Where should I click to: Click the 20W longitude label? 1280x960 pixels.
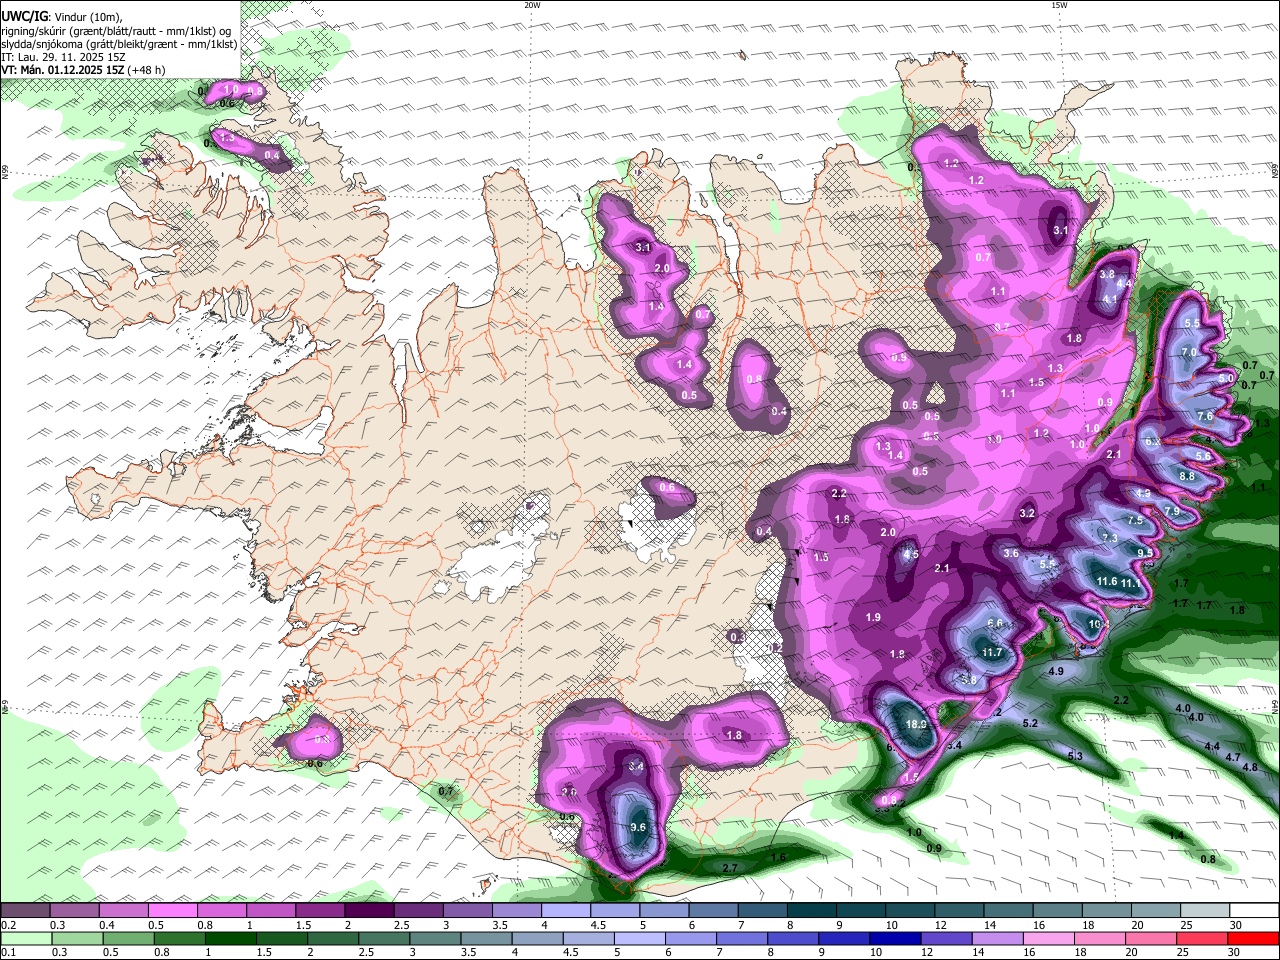[x=532, y=5]
